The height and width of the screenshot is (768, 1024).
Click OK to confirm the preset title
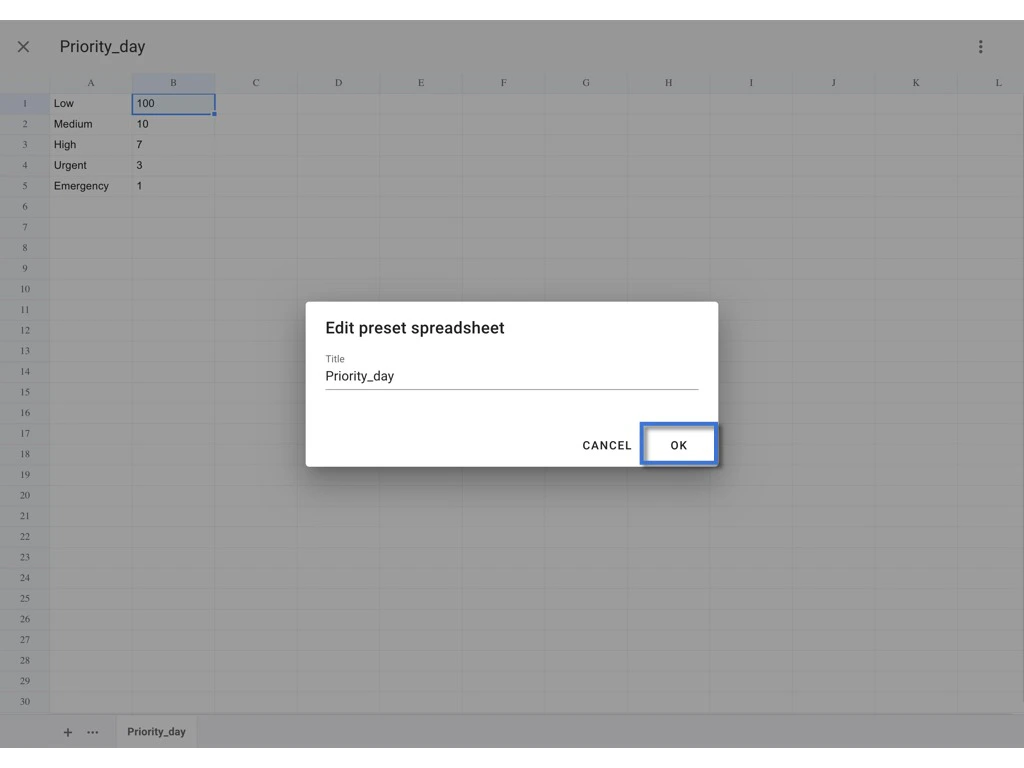point(679,445)
